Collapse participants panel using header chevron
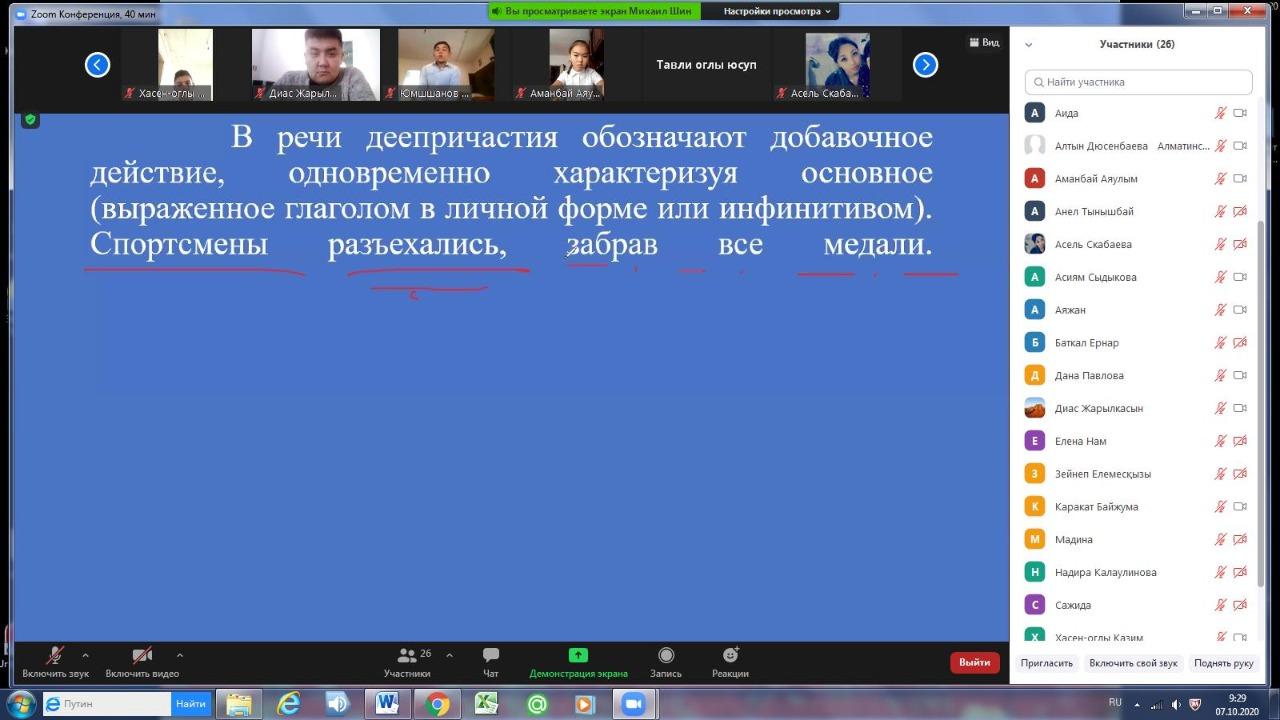This screenshot has height=720, width=1280. [1029, 45]
